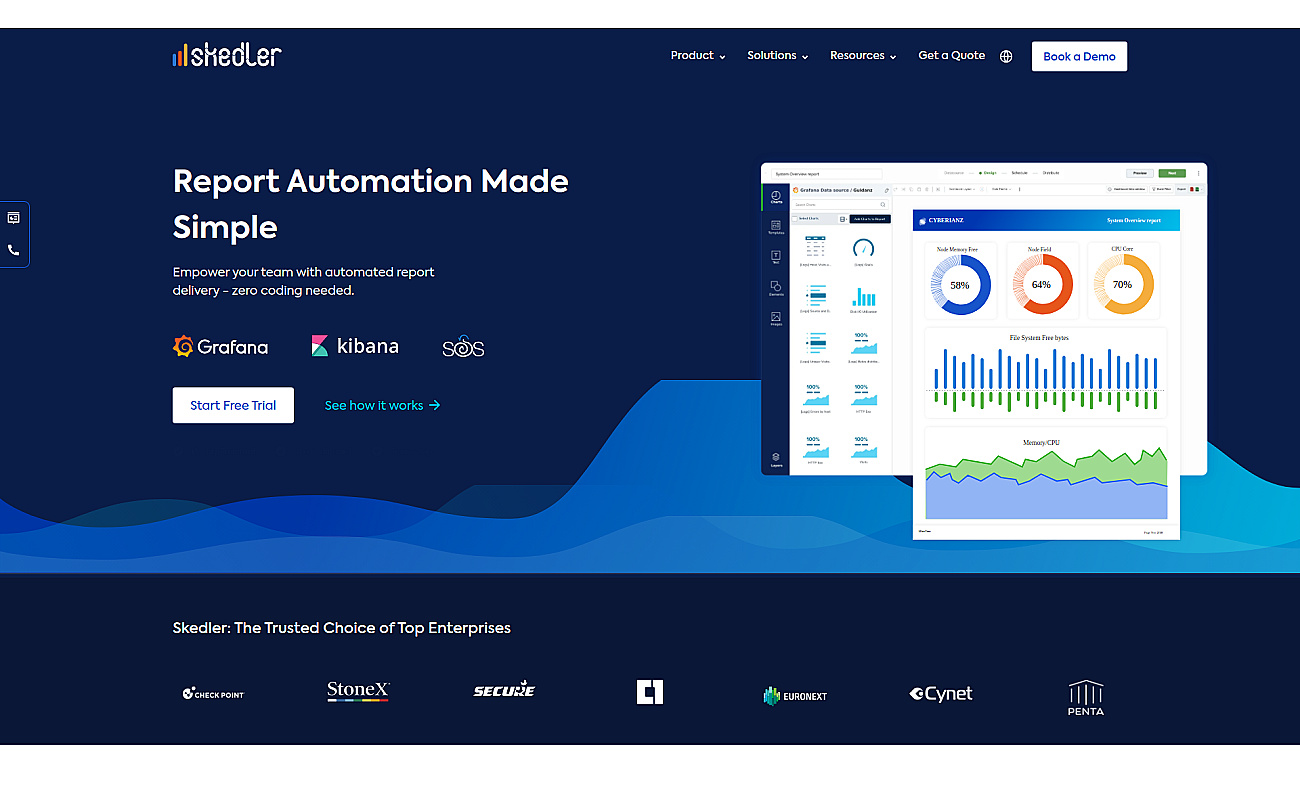Click the SOS spiral logo
Image resolution: width=1300 pixels, height=788 pixels.
(x=463, y=347)
